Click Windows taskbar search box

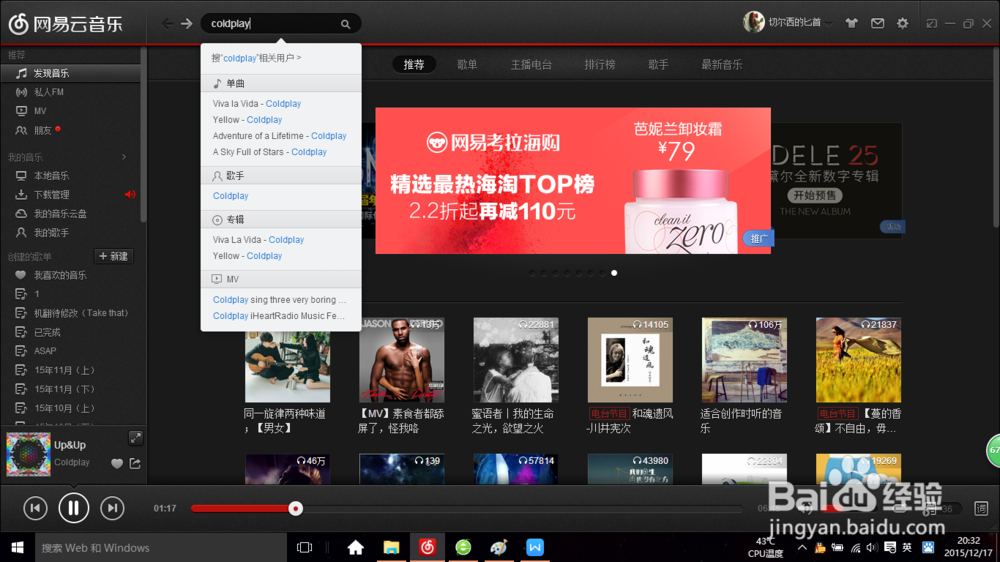click(x=161, y=547)
